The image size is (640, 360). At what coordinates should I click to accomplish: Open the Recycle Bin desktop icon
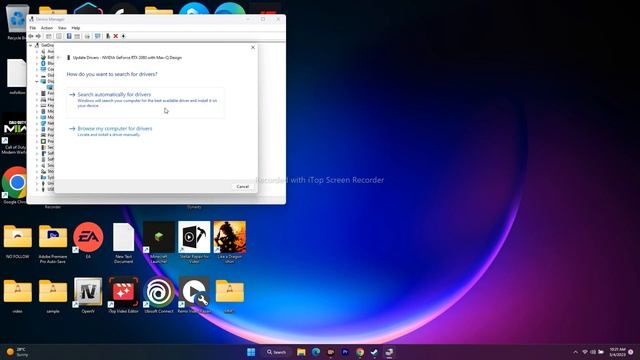[x=17, y=22]
